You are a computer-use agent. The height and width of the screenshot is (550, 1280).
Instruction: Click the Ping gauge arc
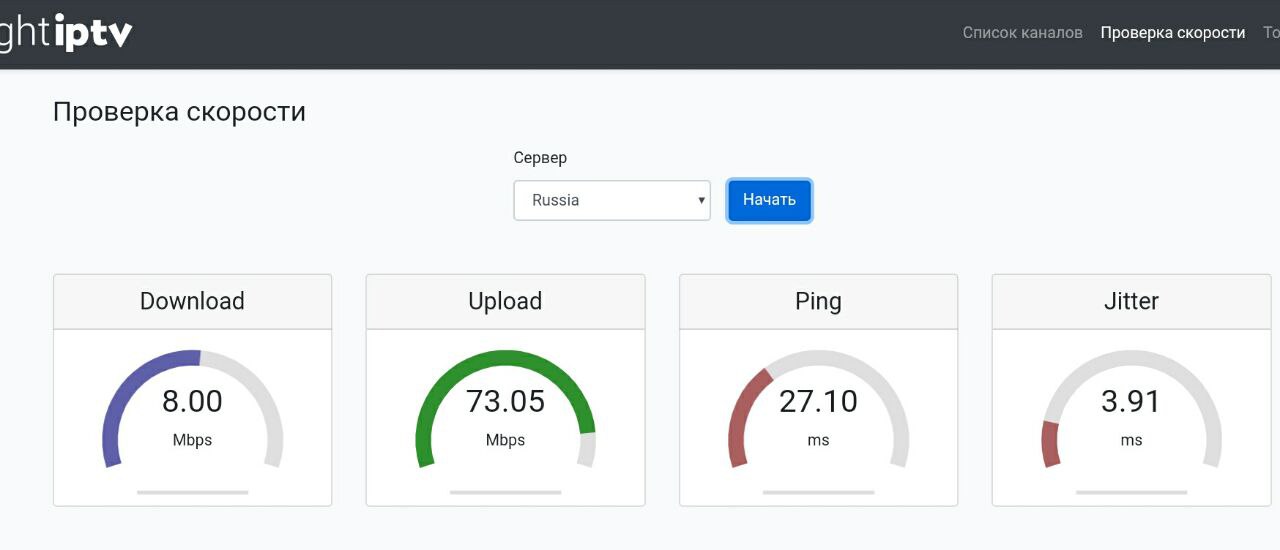pos(819,408)
